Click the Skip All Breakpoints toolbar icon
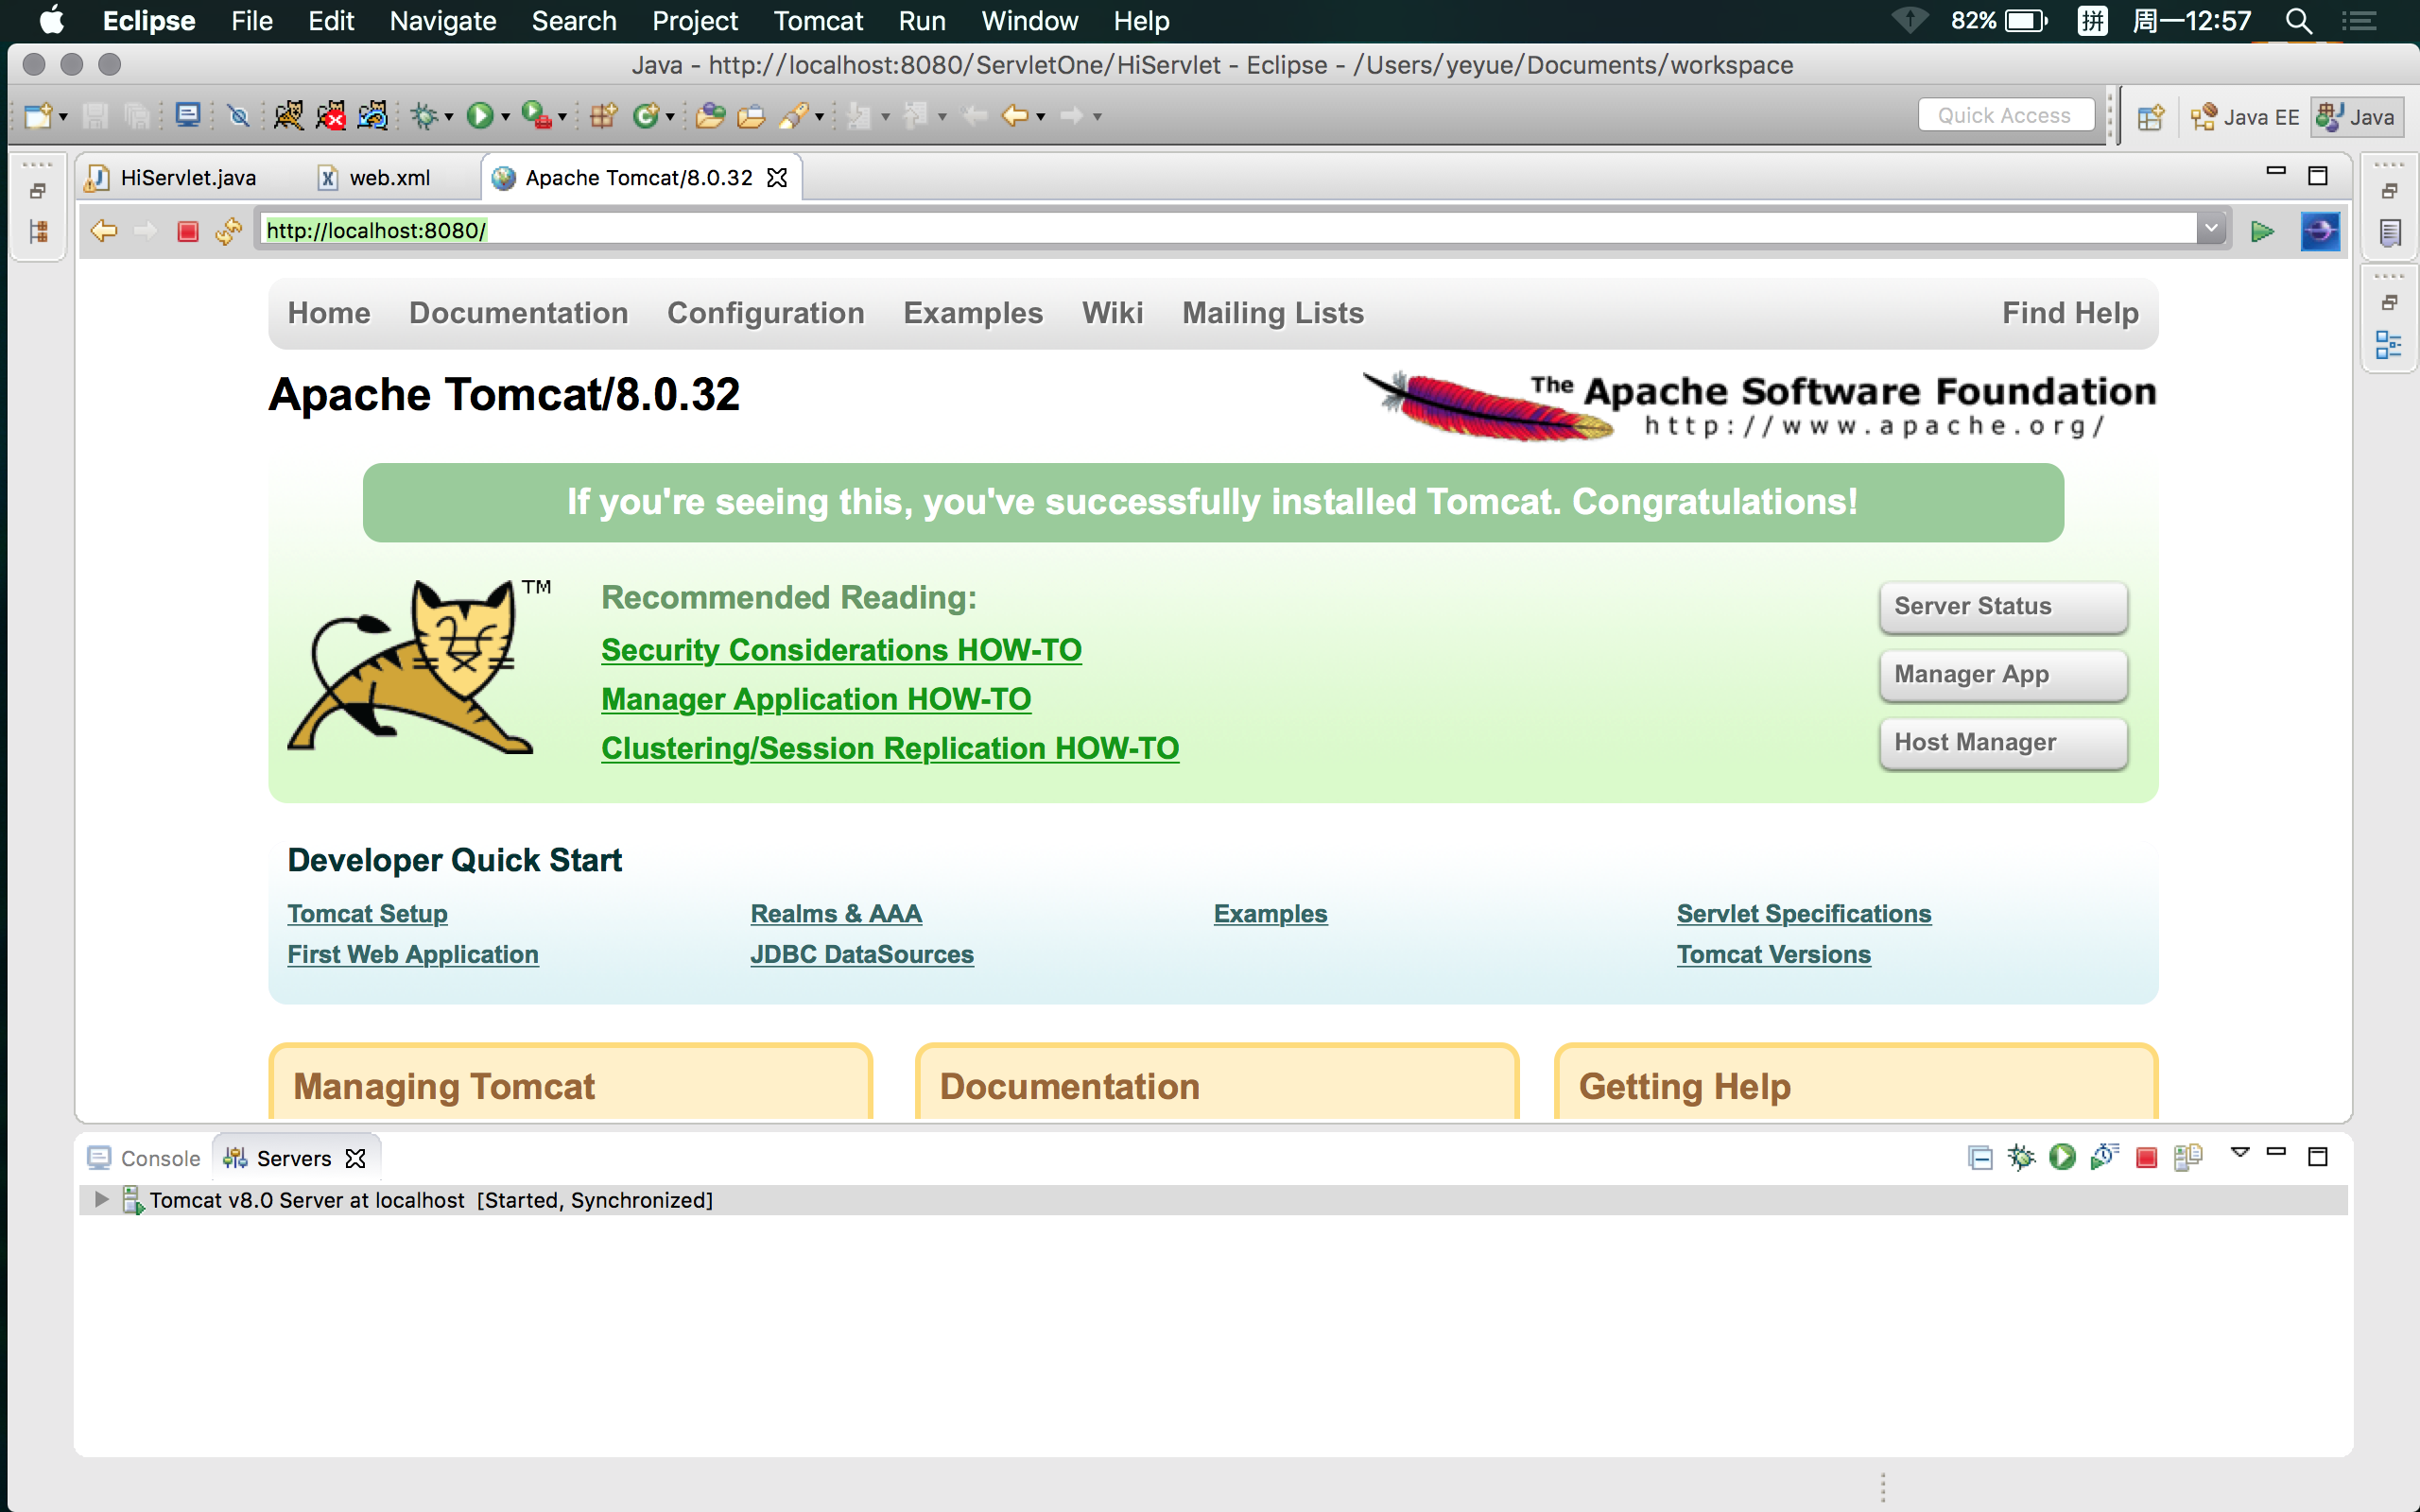This screenshot has width=2420, height=1512. [x=238, y=116]
